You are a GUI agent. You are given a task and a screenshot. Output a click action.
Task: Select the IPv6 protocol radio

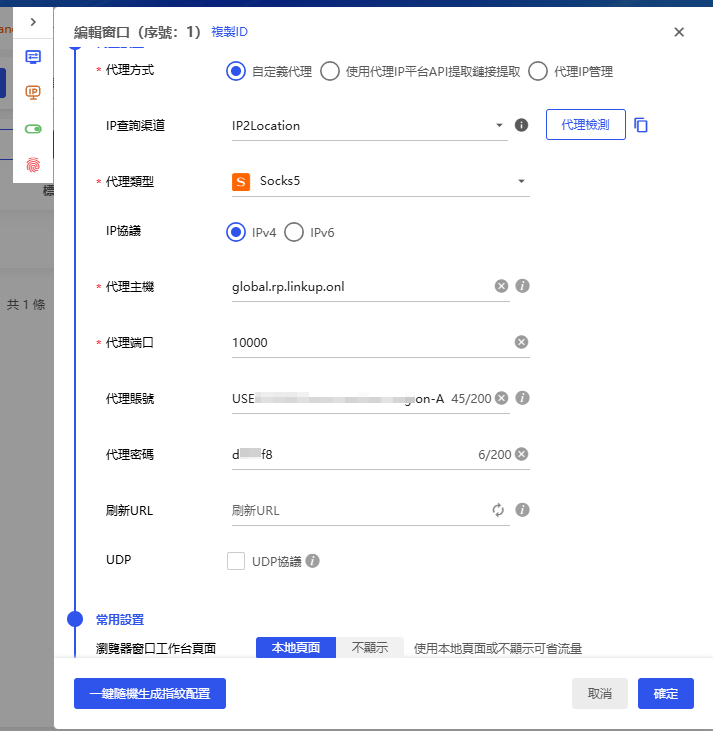294,232
